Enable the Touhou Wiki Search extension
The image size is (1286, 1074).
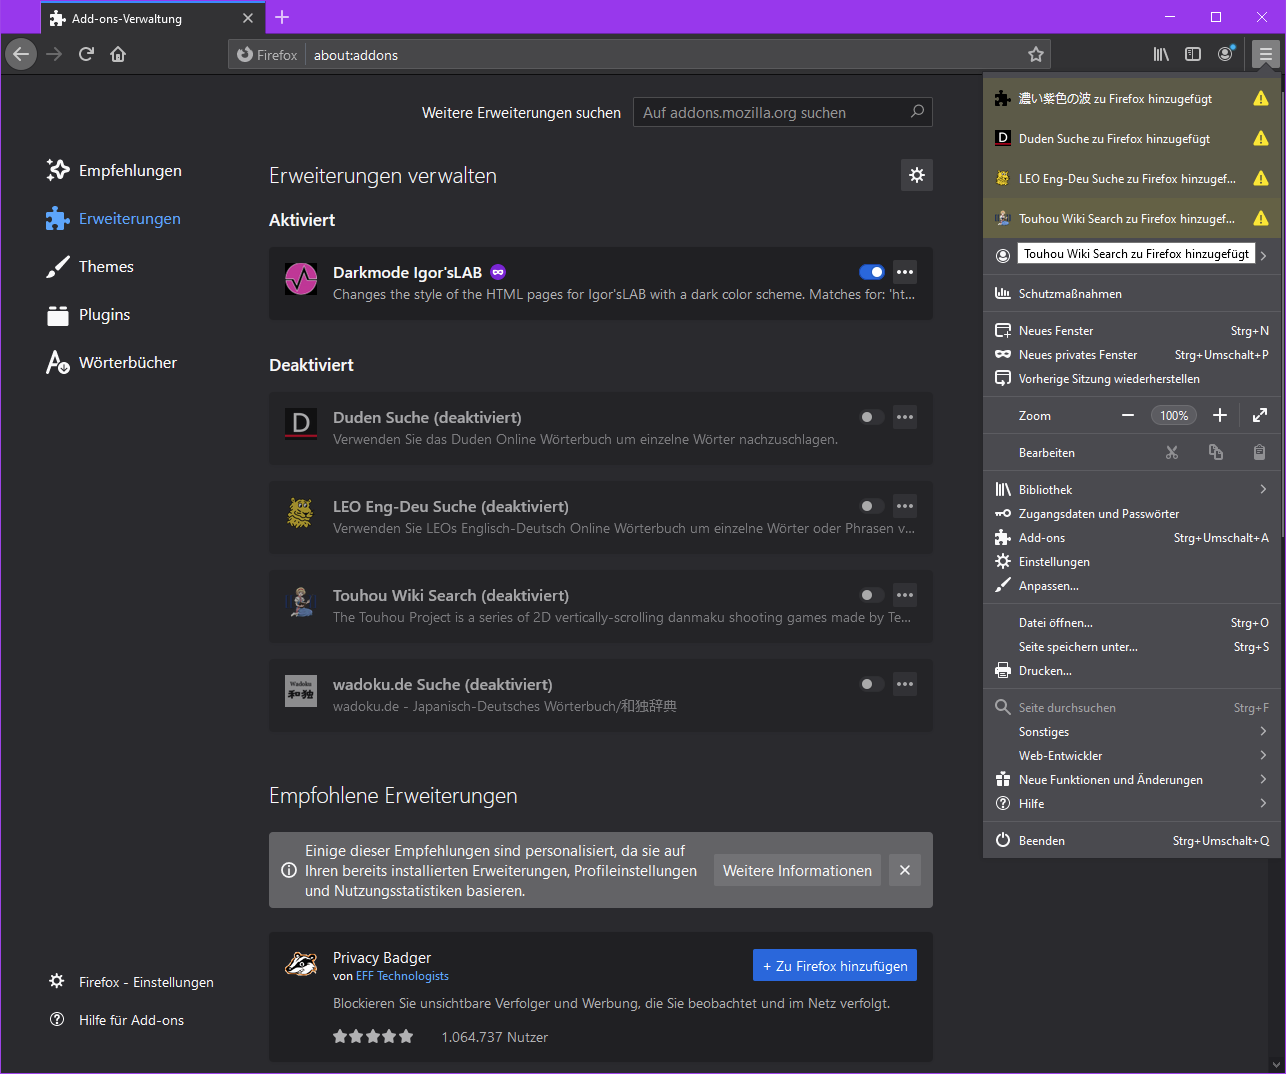click(x=872, y=595)
